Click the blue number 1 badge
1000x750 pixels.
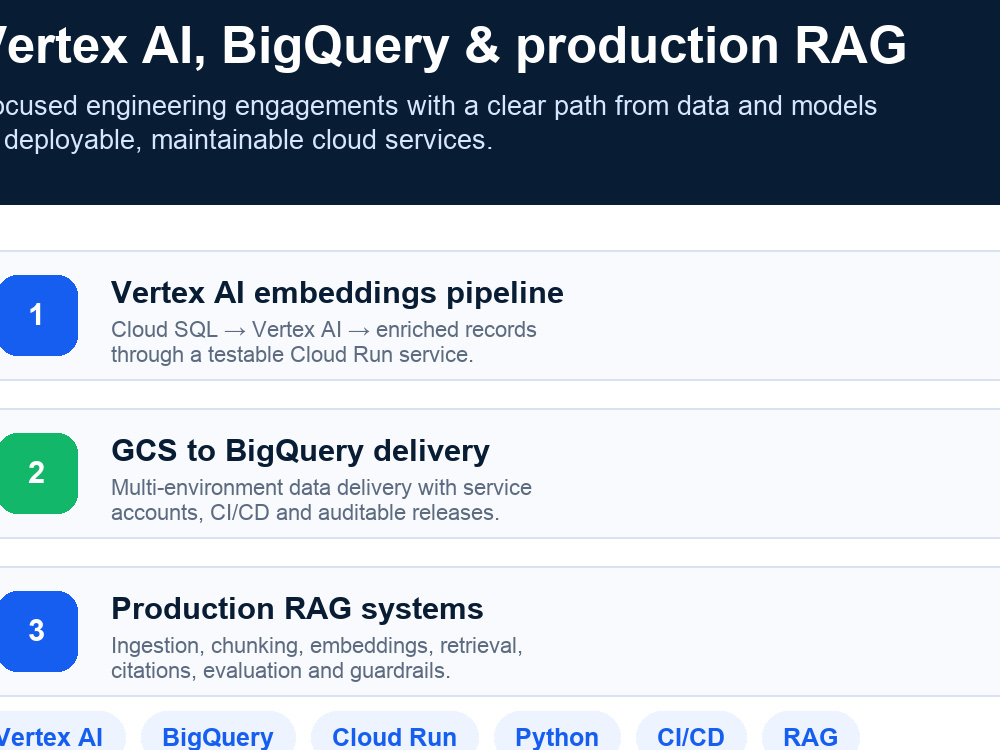[x=38, y=315]
